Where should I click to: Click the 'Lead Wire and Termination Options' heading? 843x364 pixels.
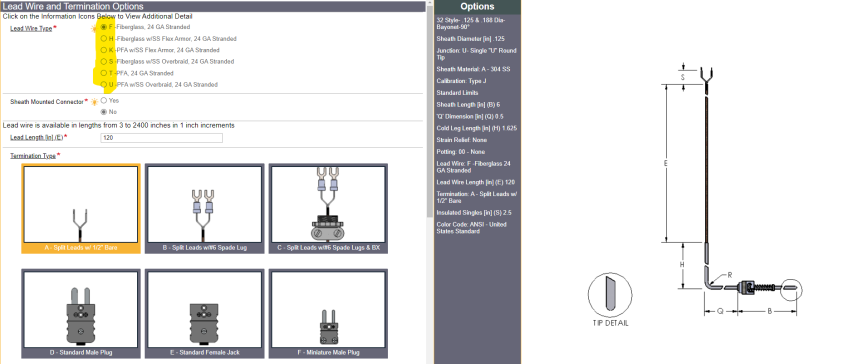(x=73, y=6)
